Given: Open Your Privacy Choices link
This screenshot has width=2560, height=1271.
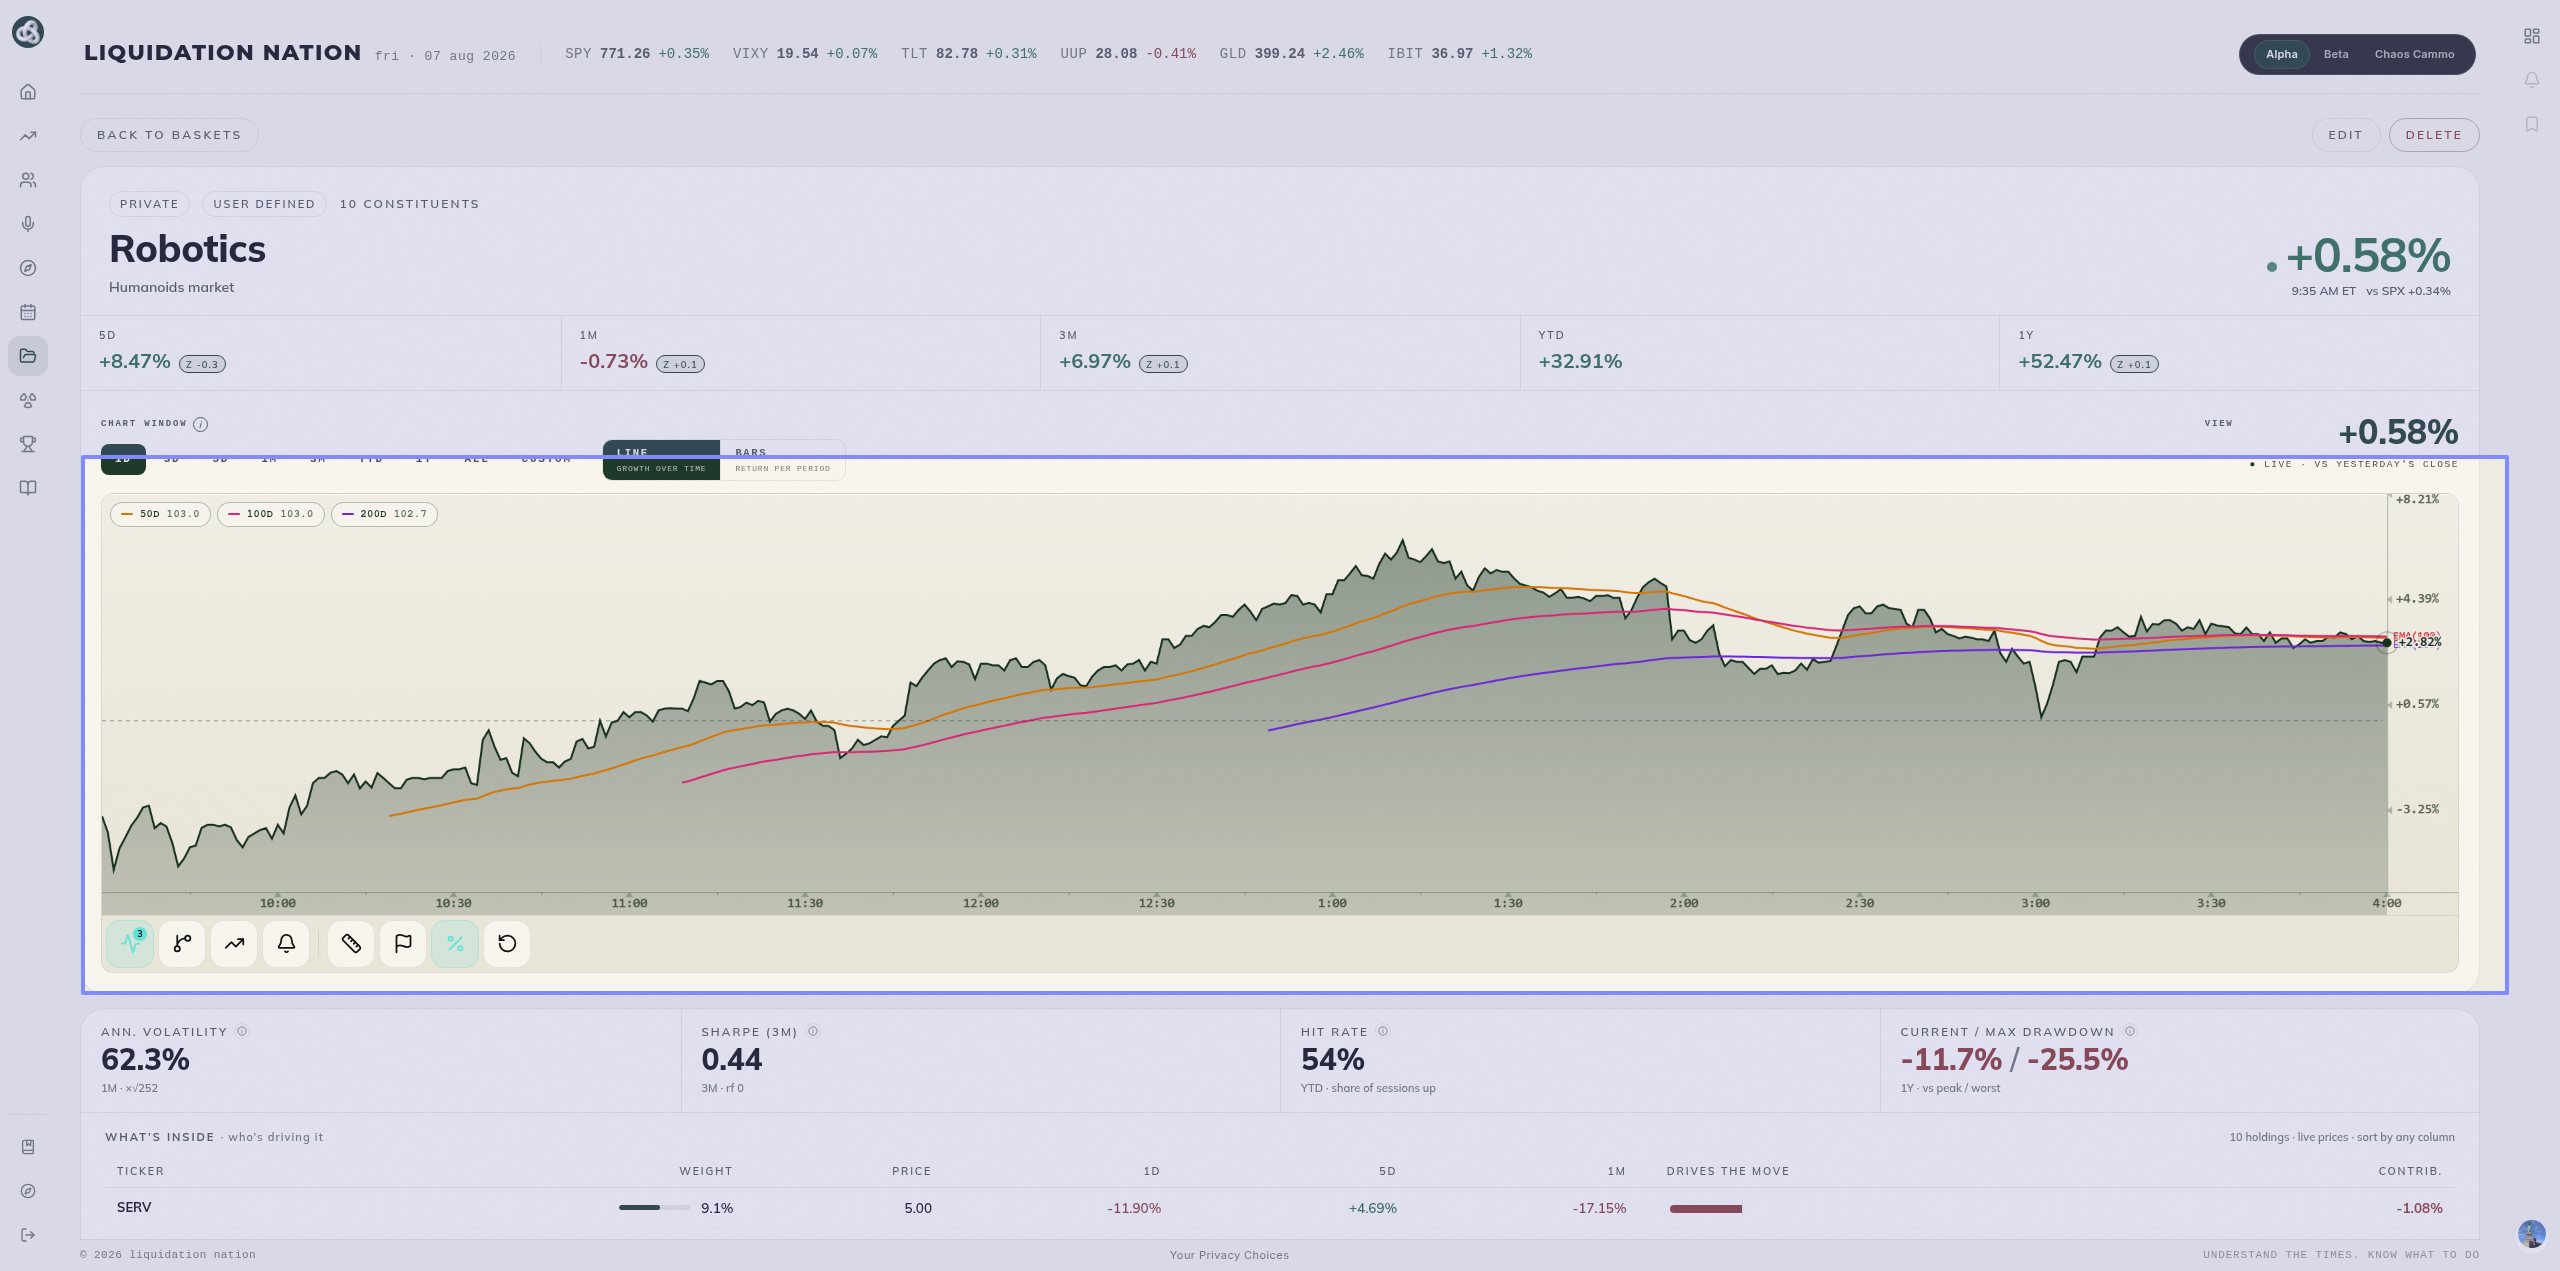Looking at the screenshot, I should 1229,1255.
